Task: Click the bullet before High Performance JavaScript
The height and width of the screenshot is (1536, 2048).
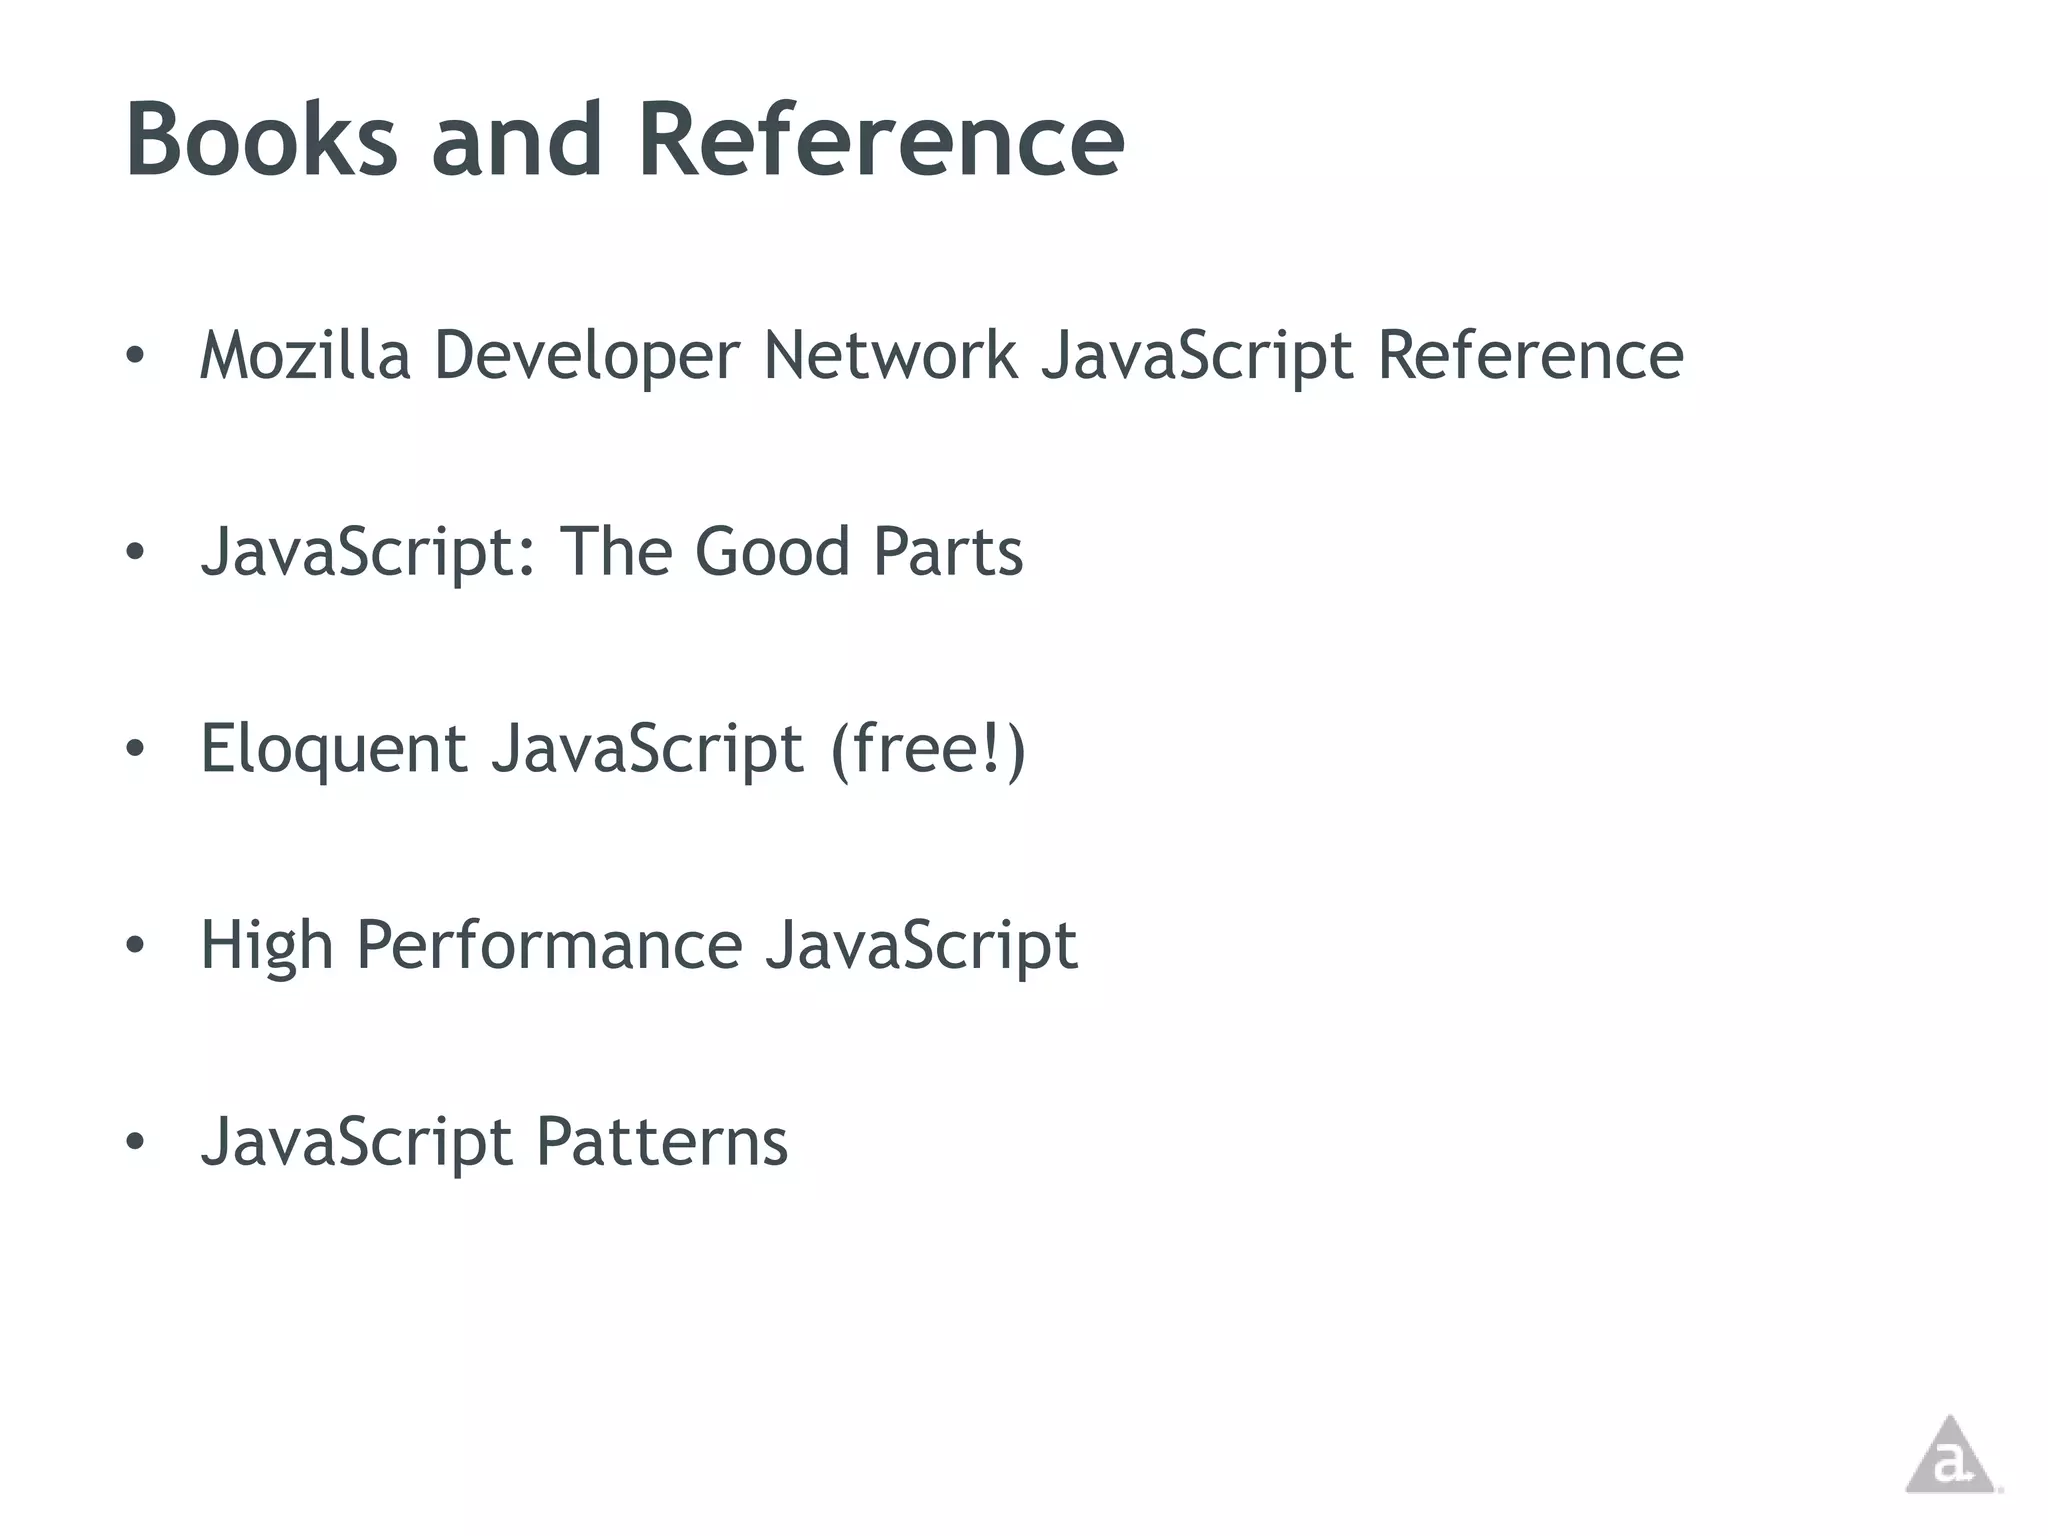Action: point(135,945)
